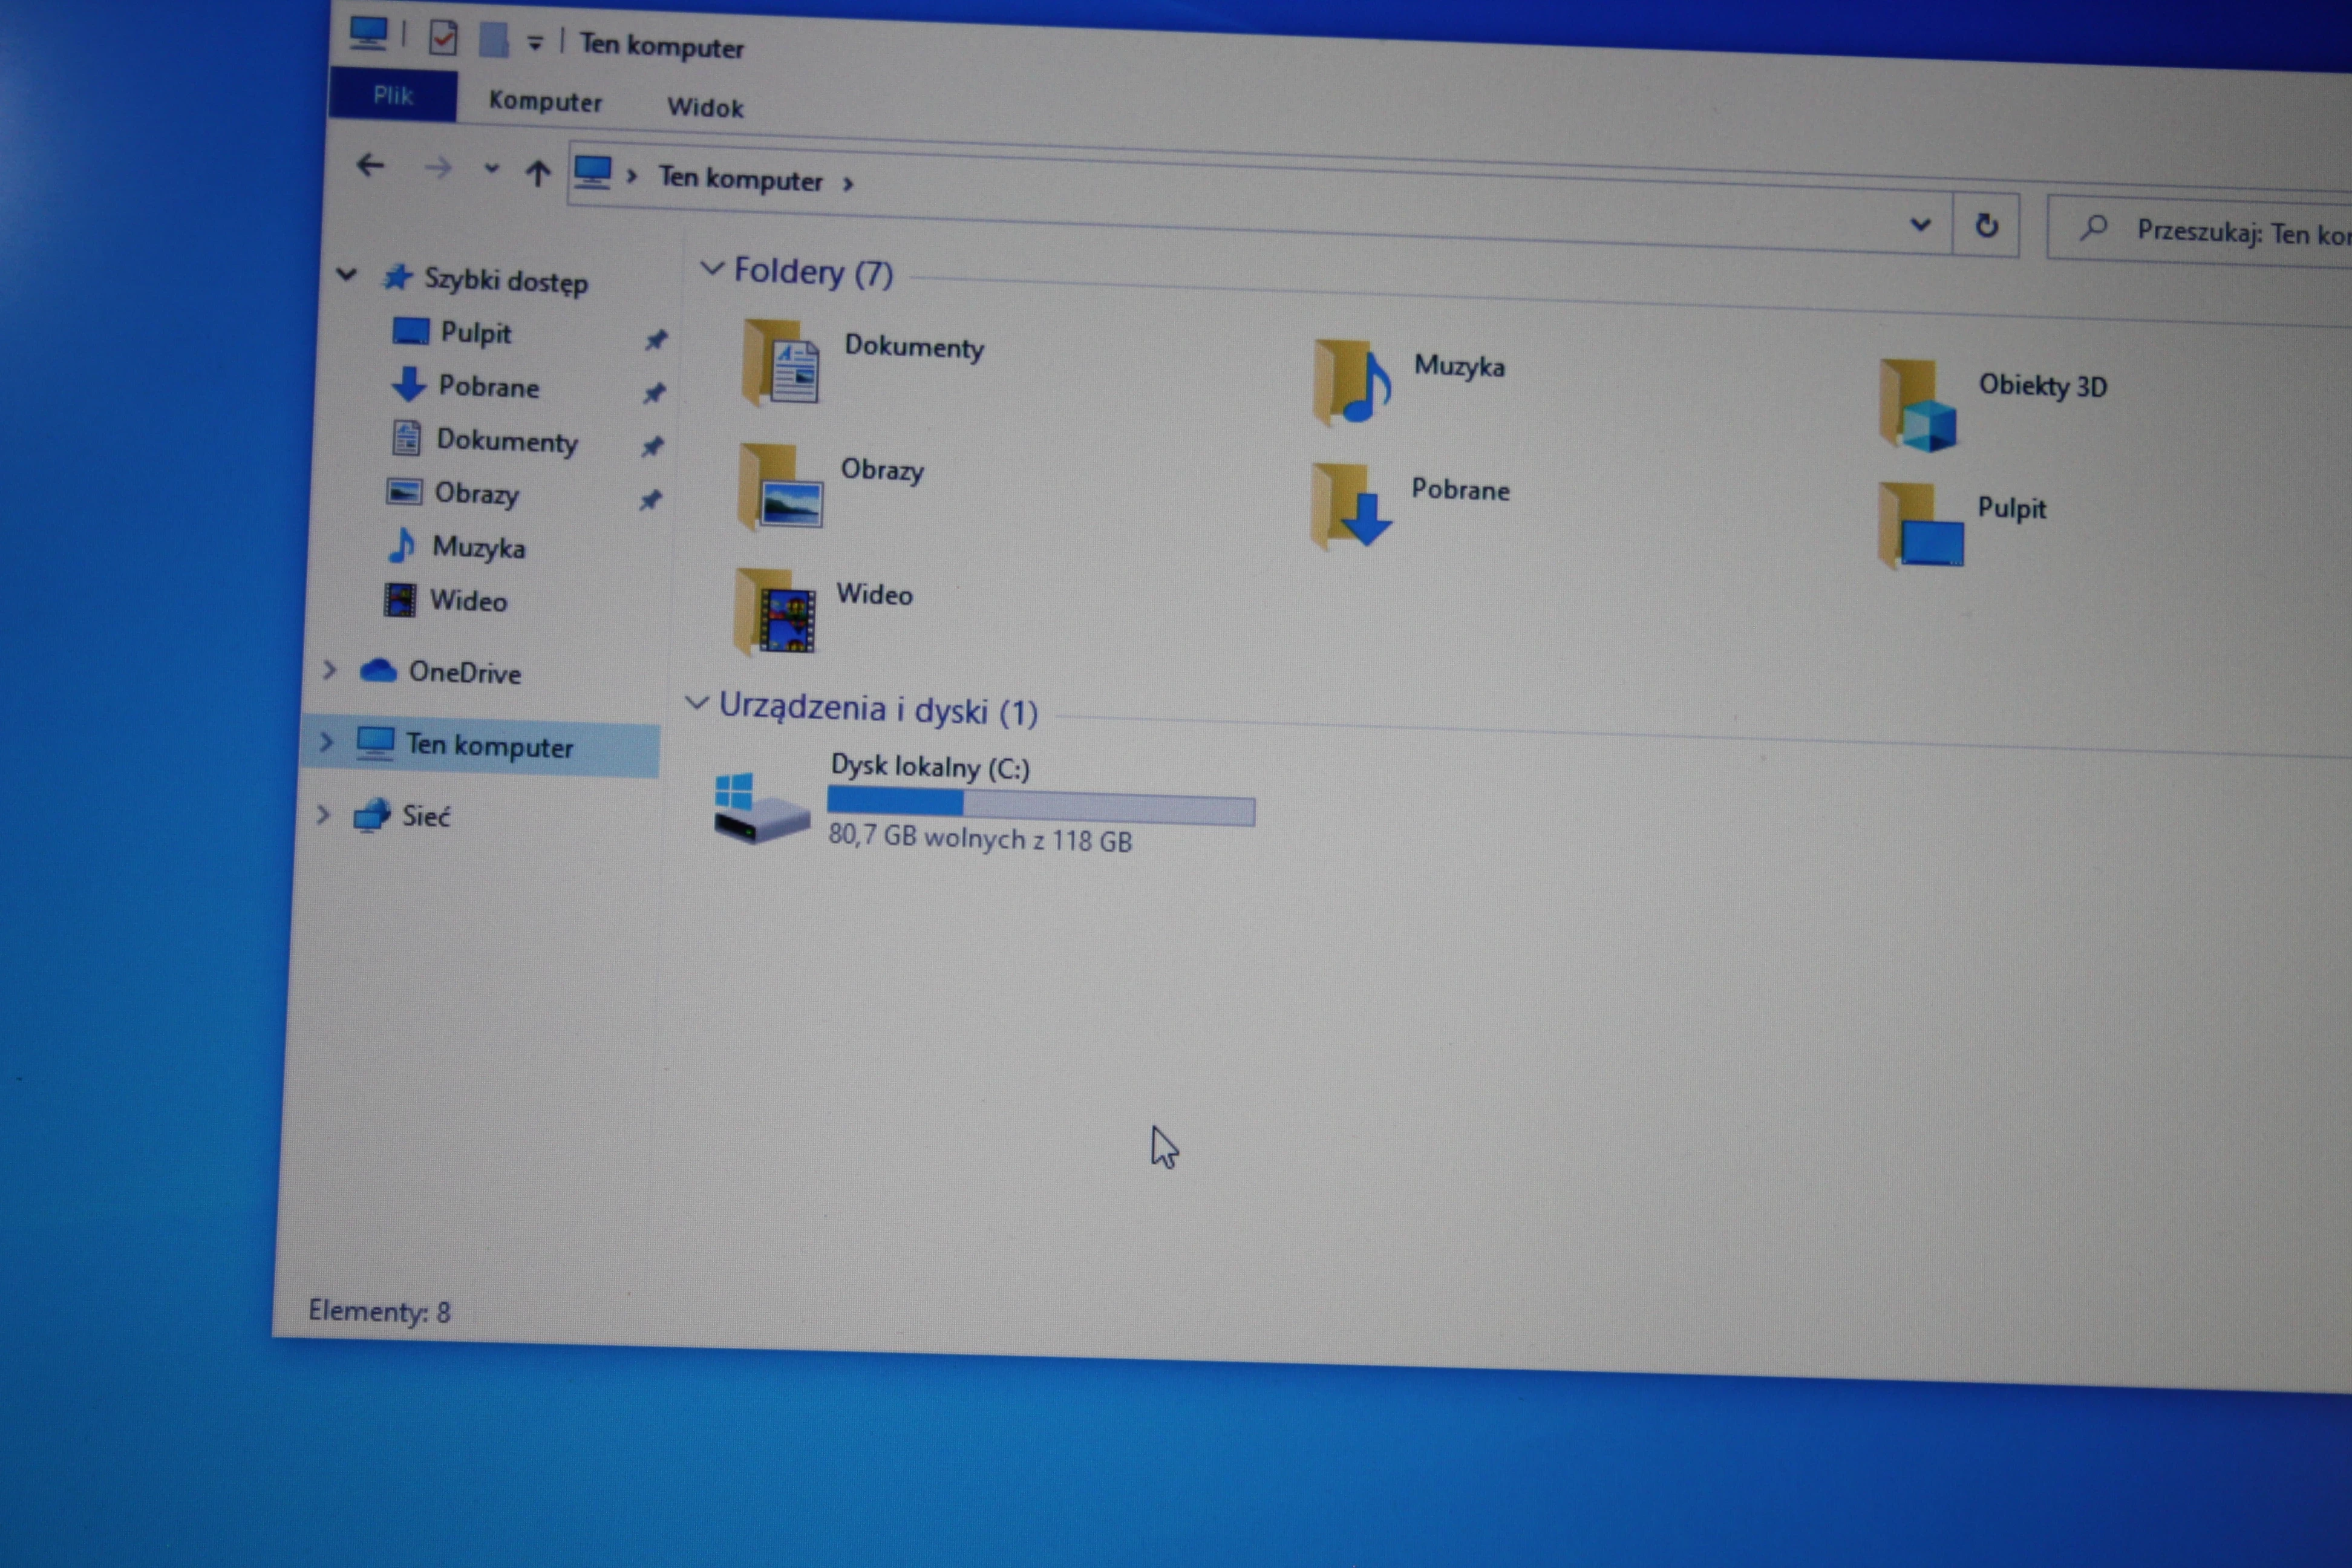
Task: Click the C: drive usage bar
Action: 1041,806
